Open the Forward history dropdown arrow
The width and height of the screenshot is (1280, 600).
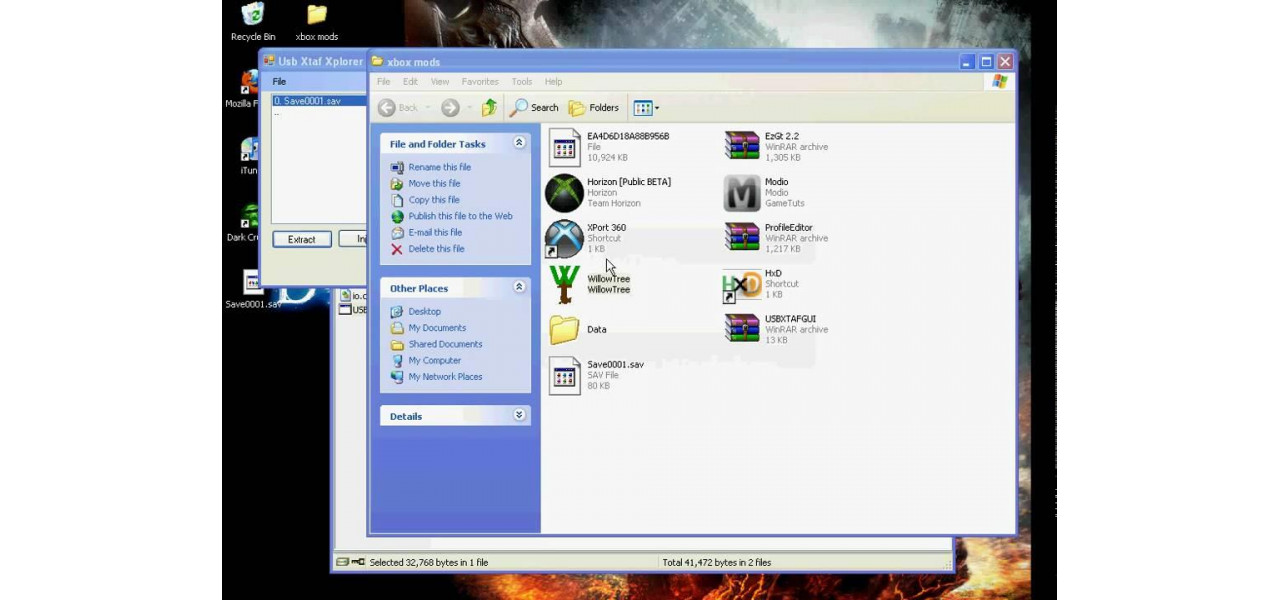tap(468, 108)
